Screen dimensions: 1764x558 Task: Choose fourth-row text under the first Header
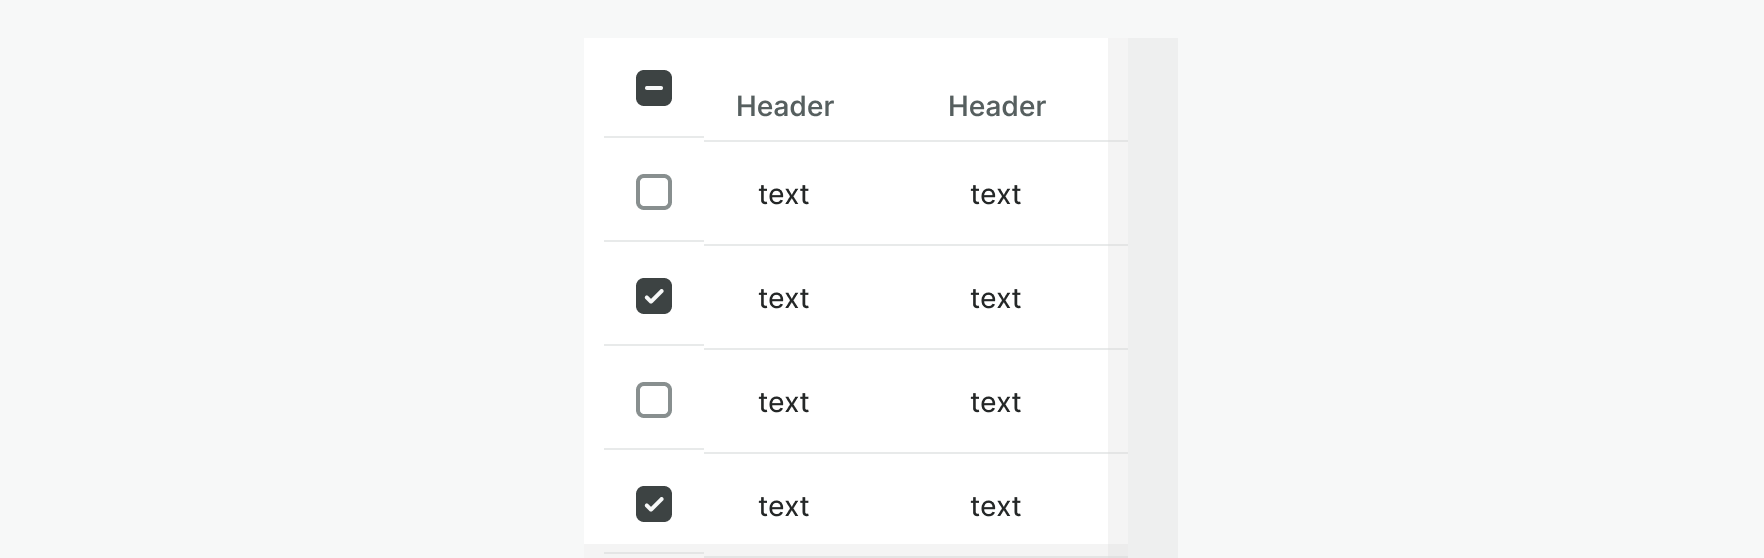pyautogui.click(x=784, y=506)
